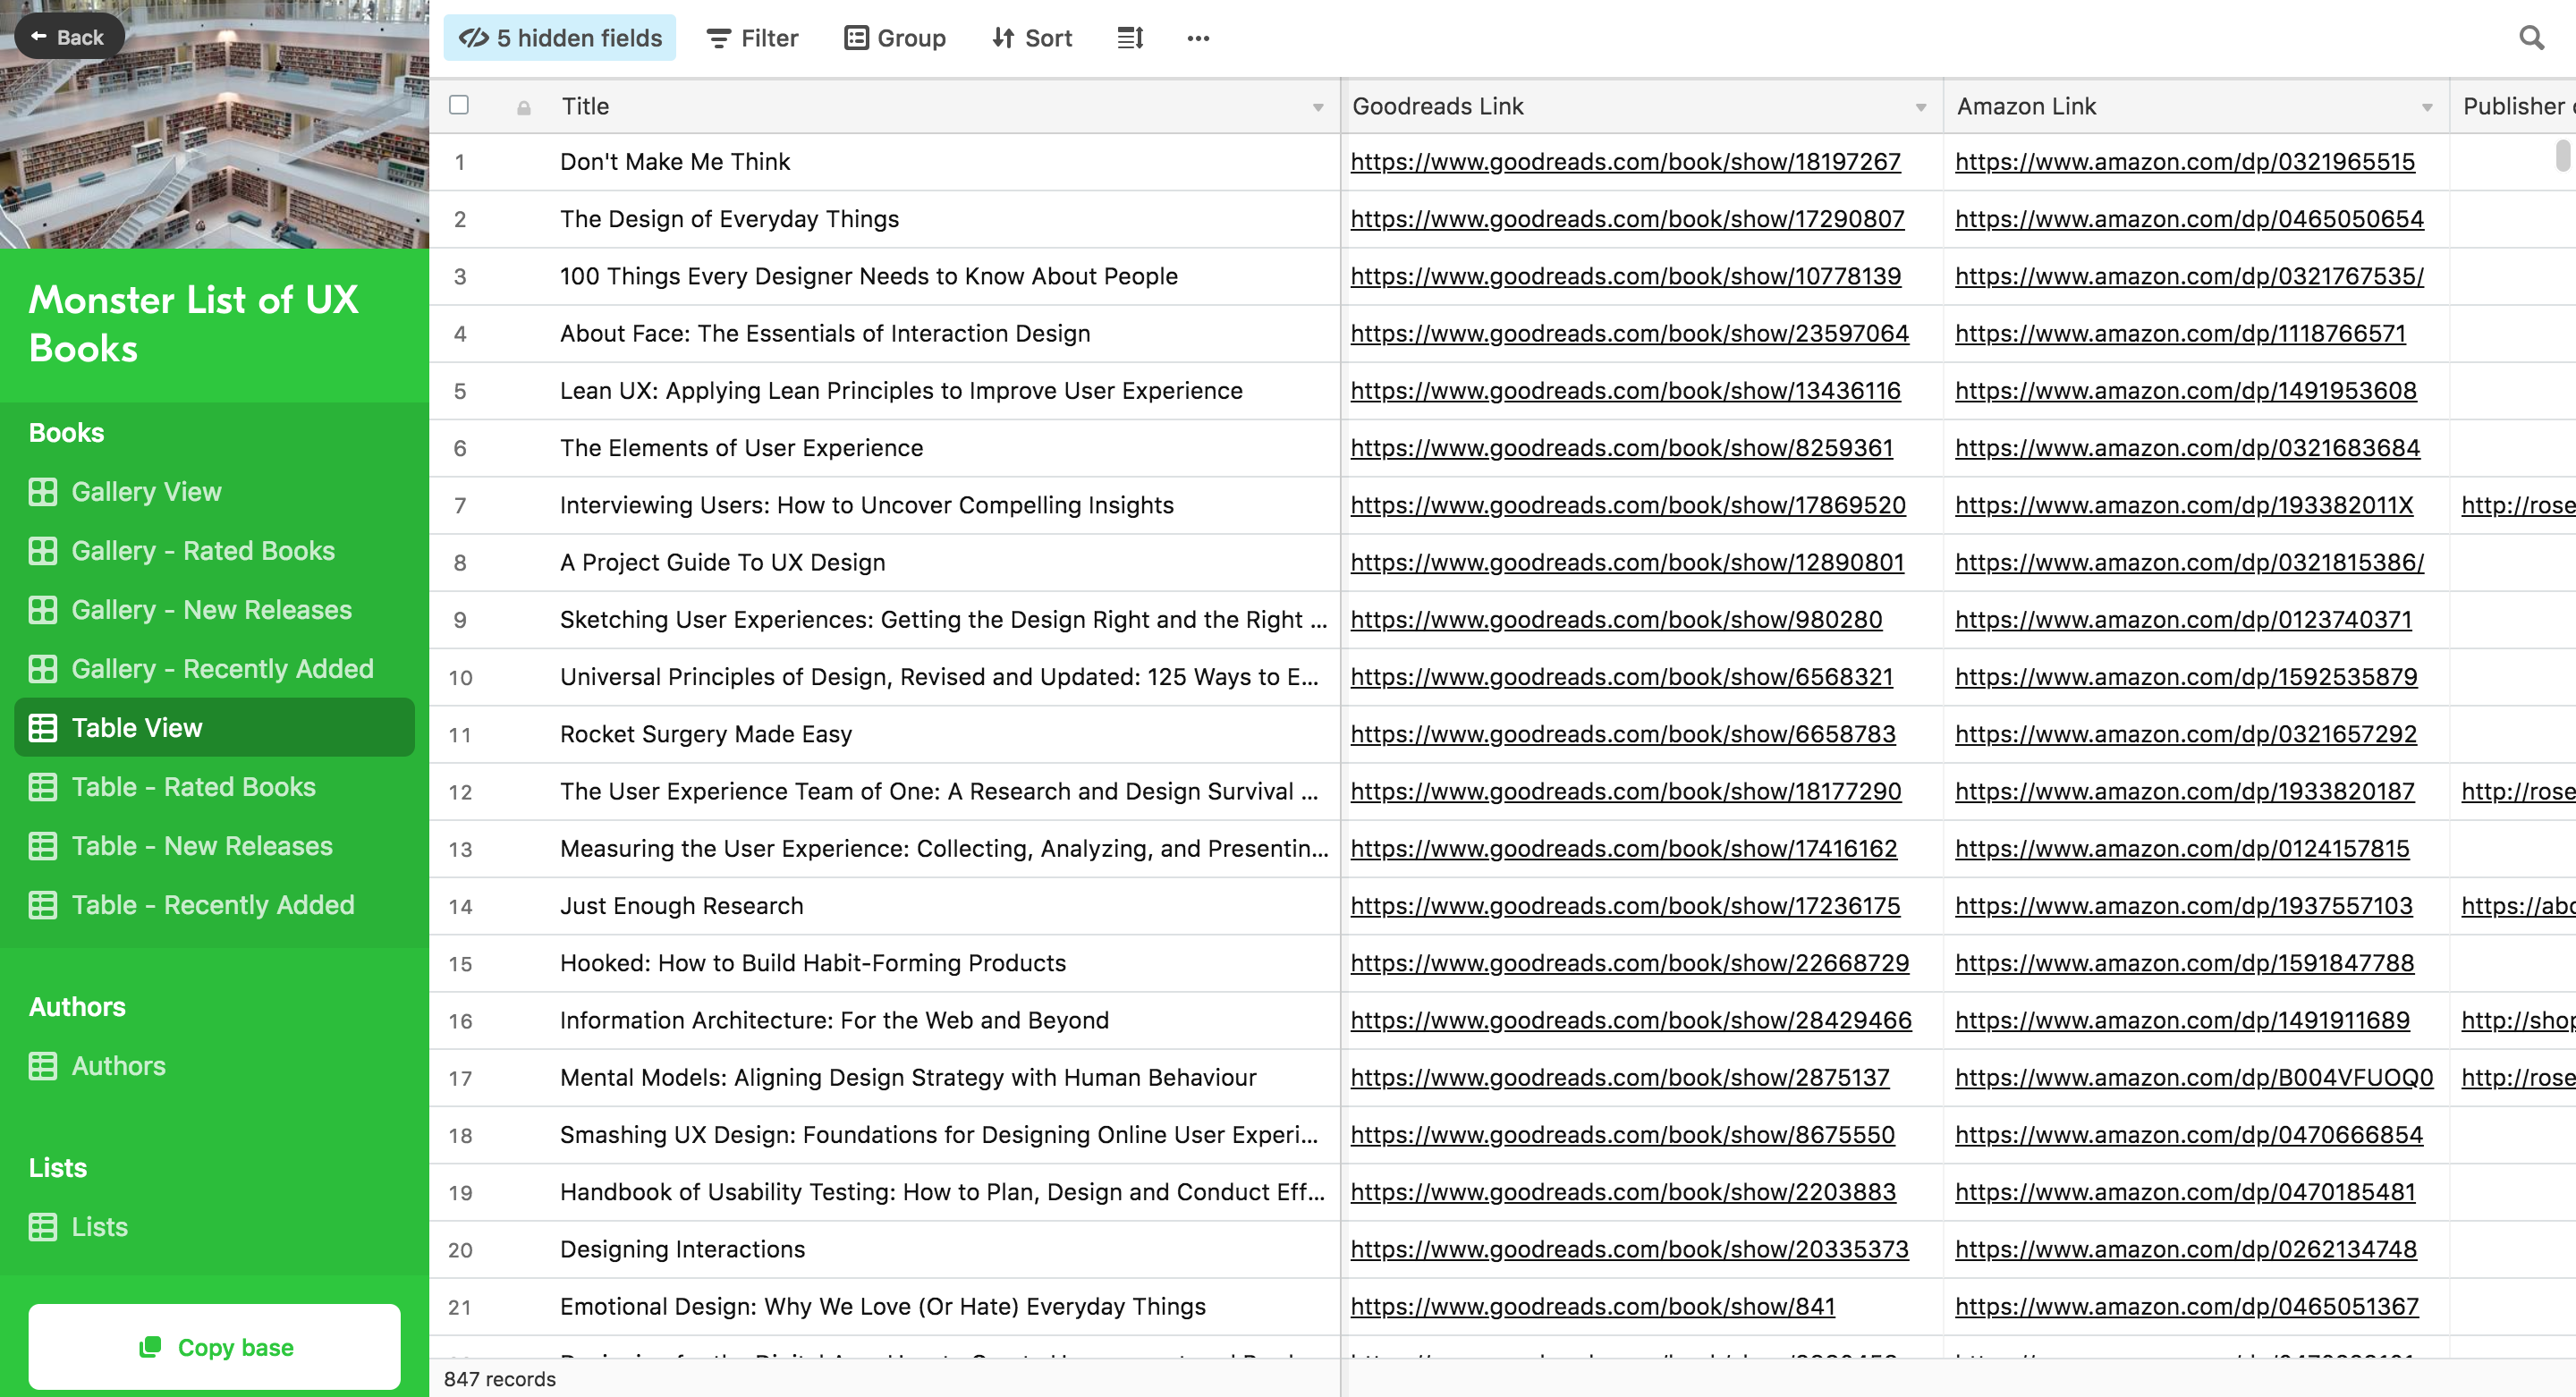The width and height of the screenshot is (2576, 1397).
Task: Switch to Gallery - Recently Added view
Action: click(214, 669)
